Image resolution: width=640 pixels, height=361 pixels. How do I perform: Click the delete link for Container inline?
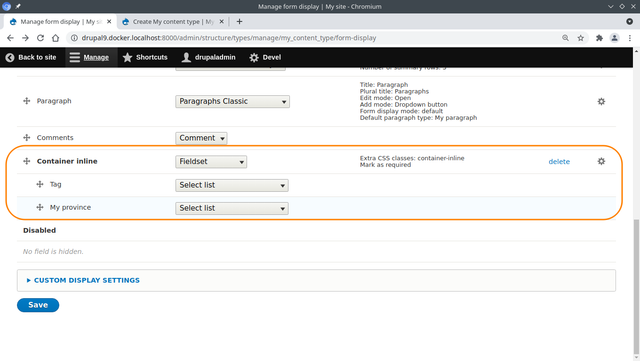click(x=559, y=162)
